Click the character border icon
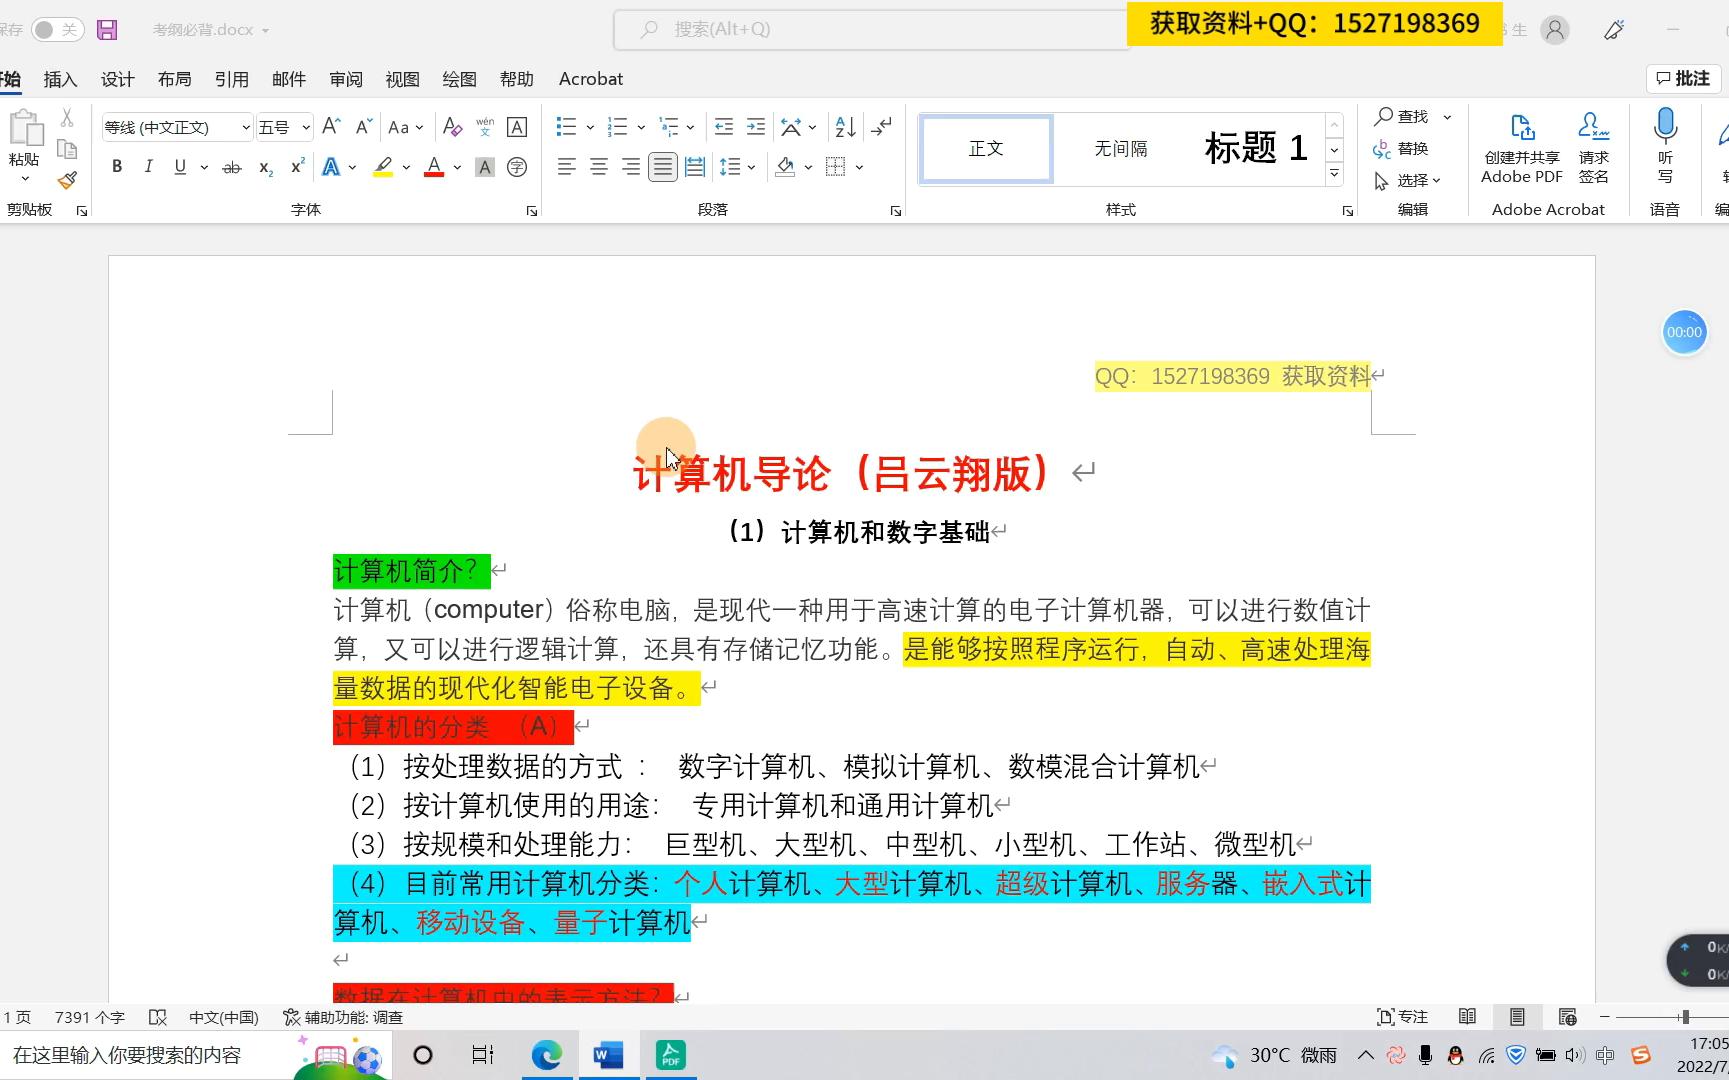1729x1080 pixels. click(517, 127)
